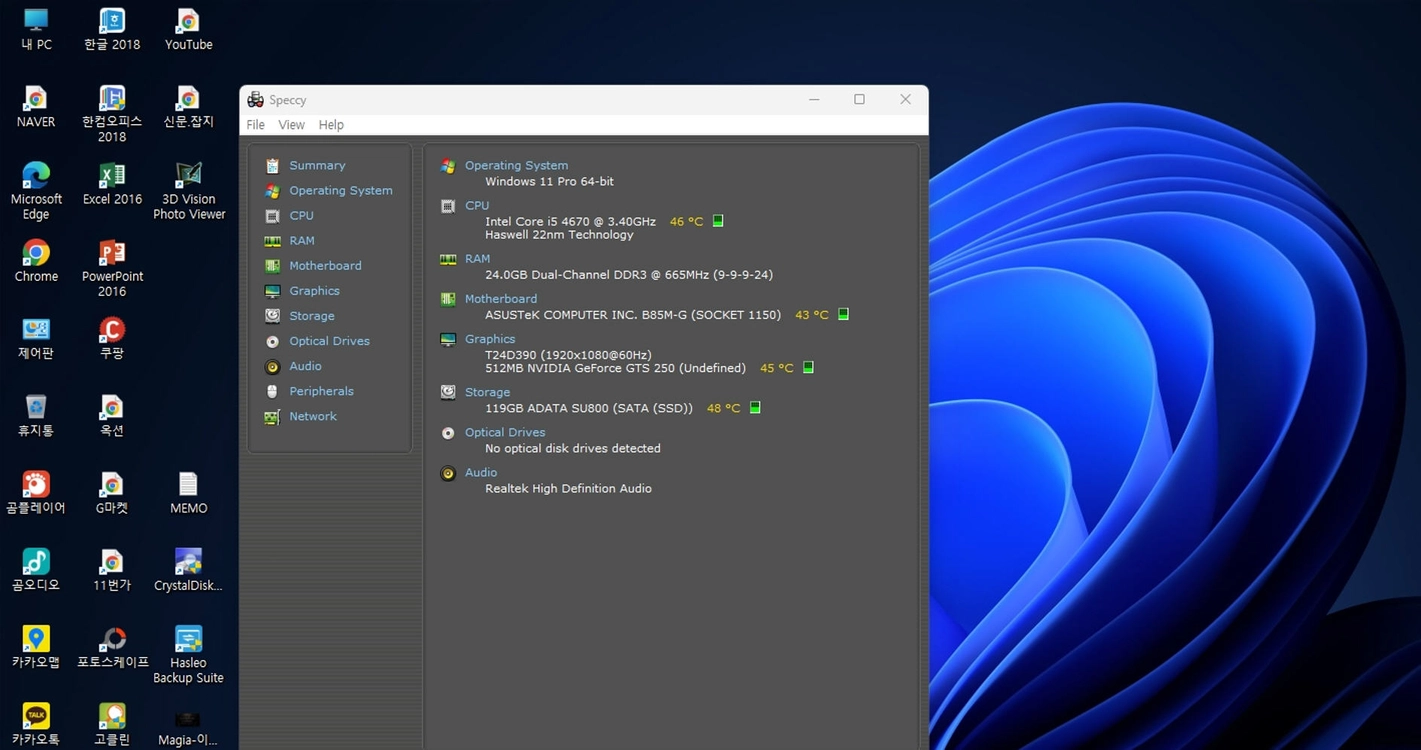
Task: Go to the Motherboard section in sidebar
Action: pyautogui.click(x=325, y=266)
